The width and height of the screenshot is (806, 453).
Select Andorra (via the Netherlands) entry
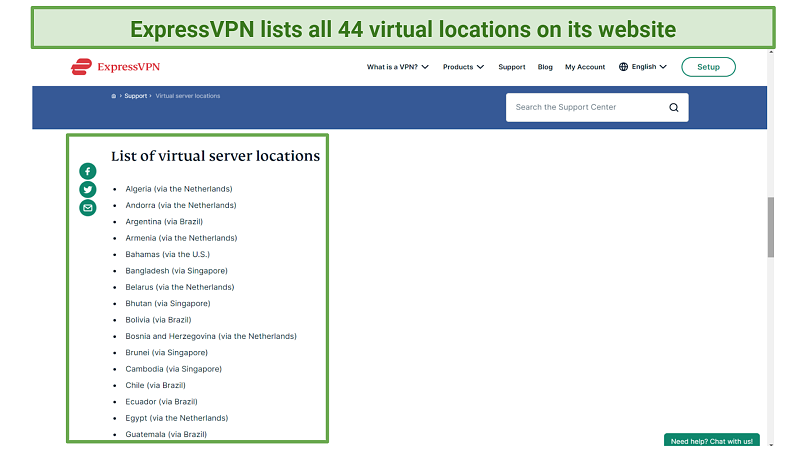(x=181, y=205)
